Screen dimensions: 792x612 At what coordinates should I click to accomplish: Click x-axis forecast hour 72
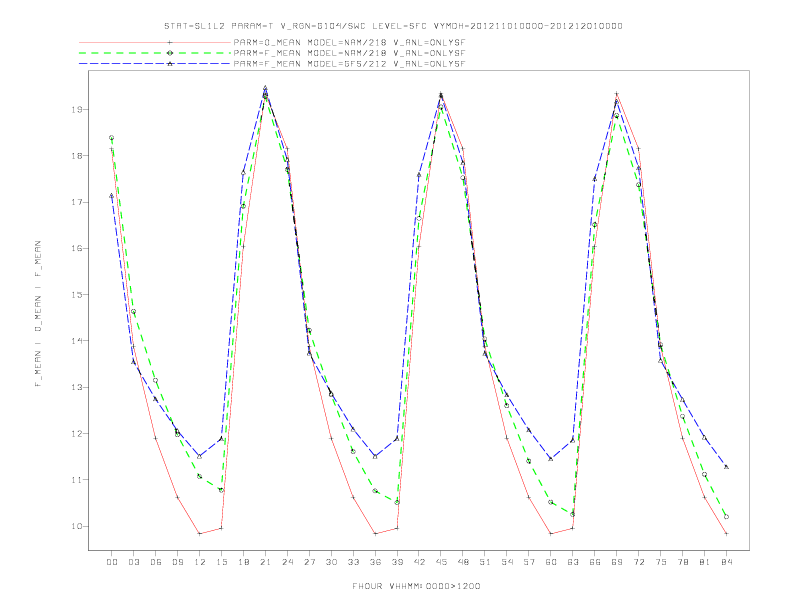(x=639, y=562)
